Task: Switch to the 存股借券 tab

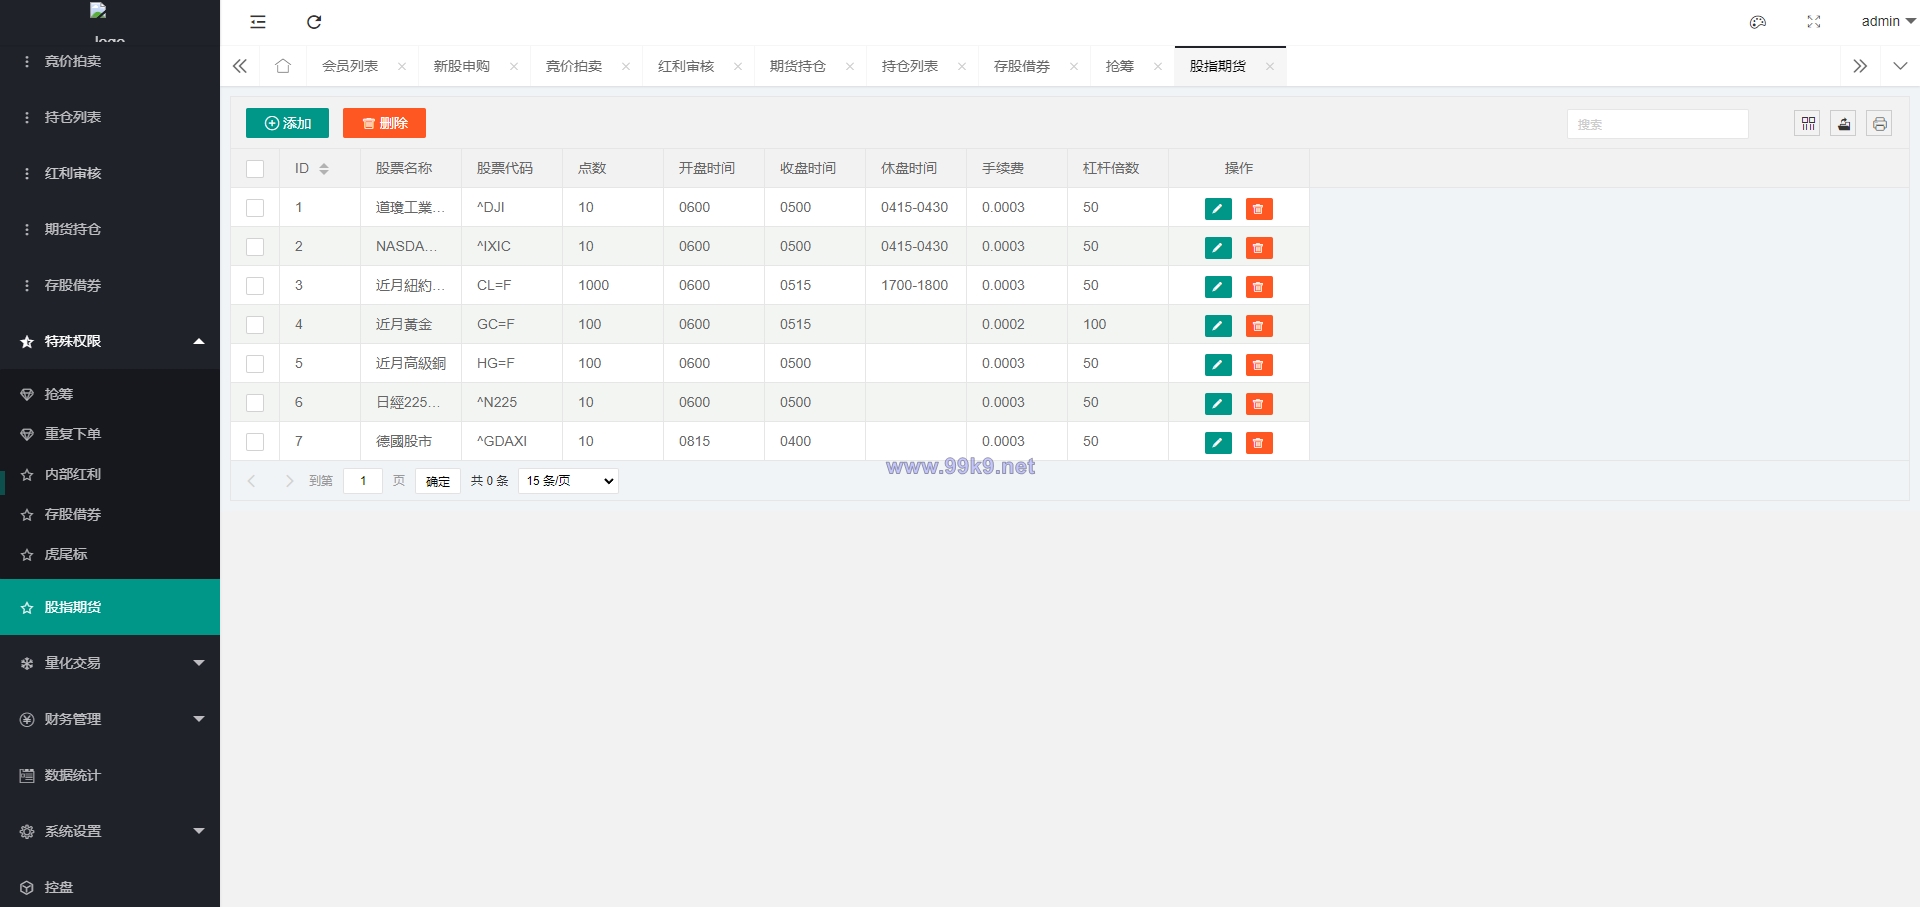Action: [x=1022, y=66]
